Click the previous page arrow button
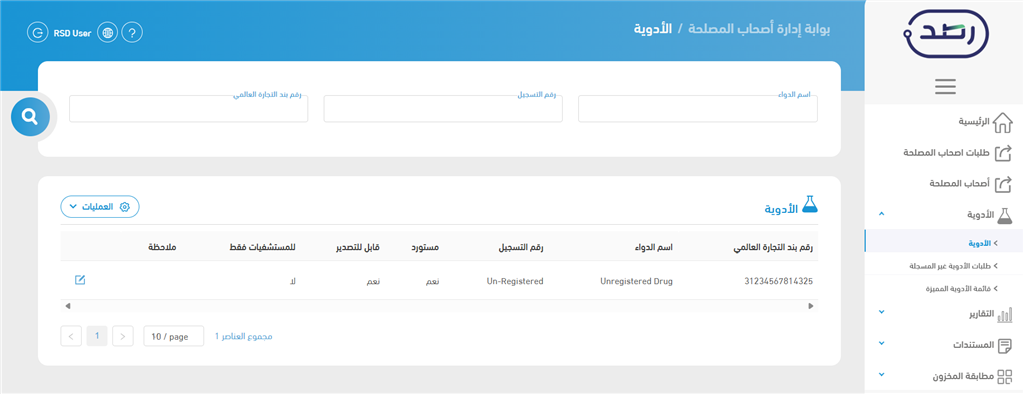Screen dimensions: 1024x394 pos(71,337)
